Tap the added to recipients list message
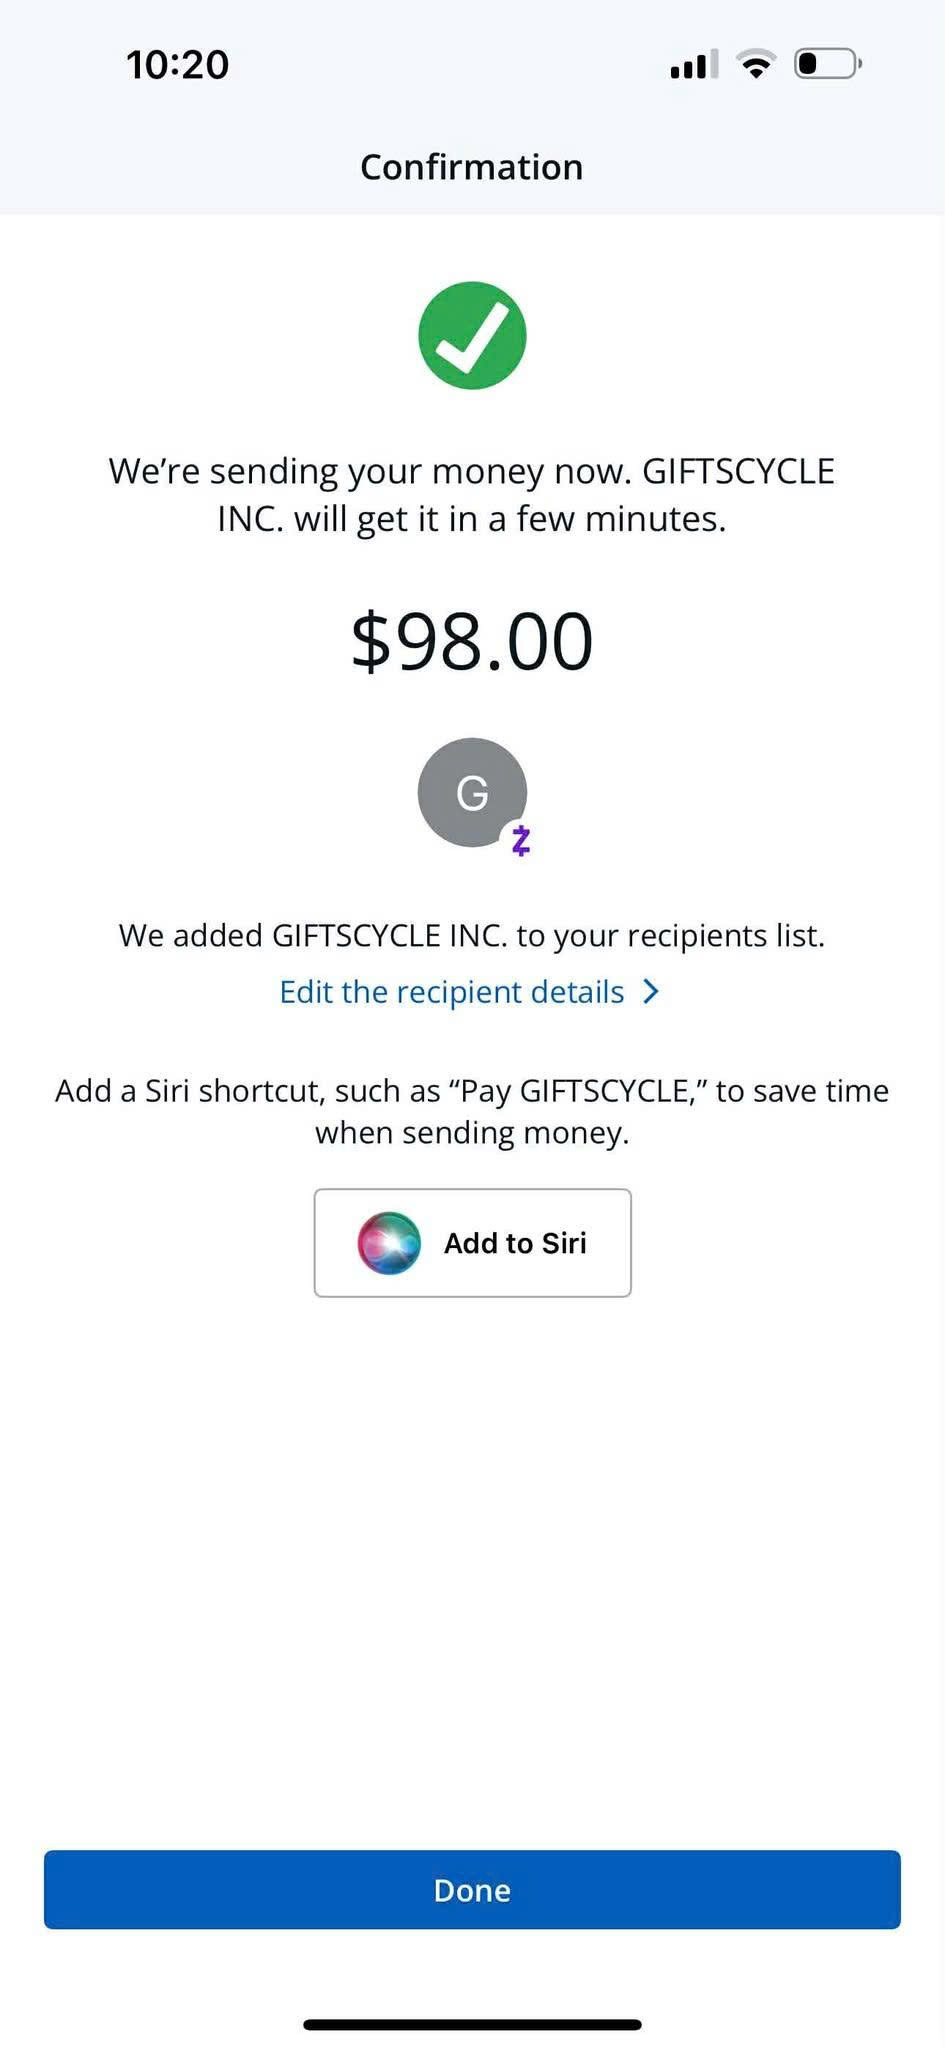This screenshot has height=2048, width=945. click(472, 935)
